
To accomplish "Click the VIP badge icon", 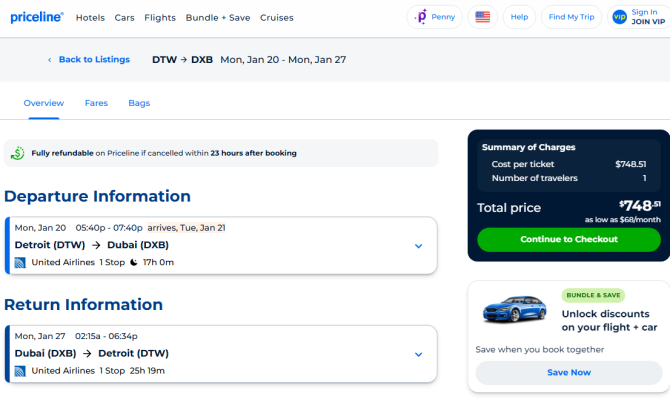I will coord(619,17).
